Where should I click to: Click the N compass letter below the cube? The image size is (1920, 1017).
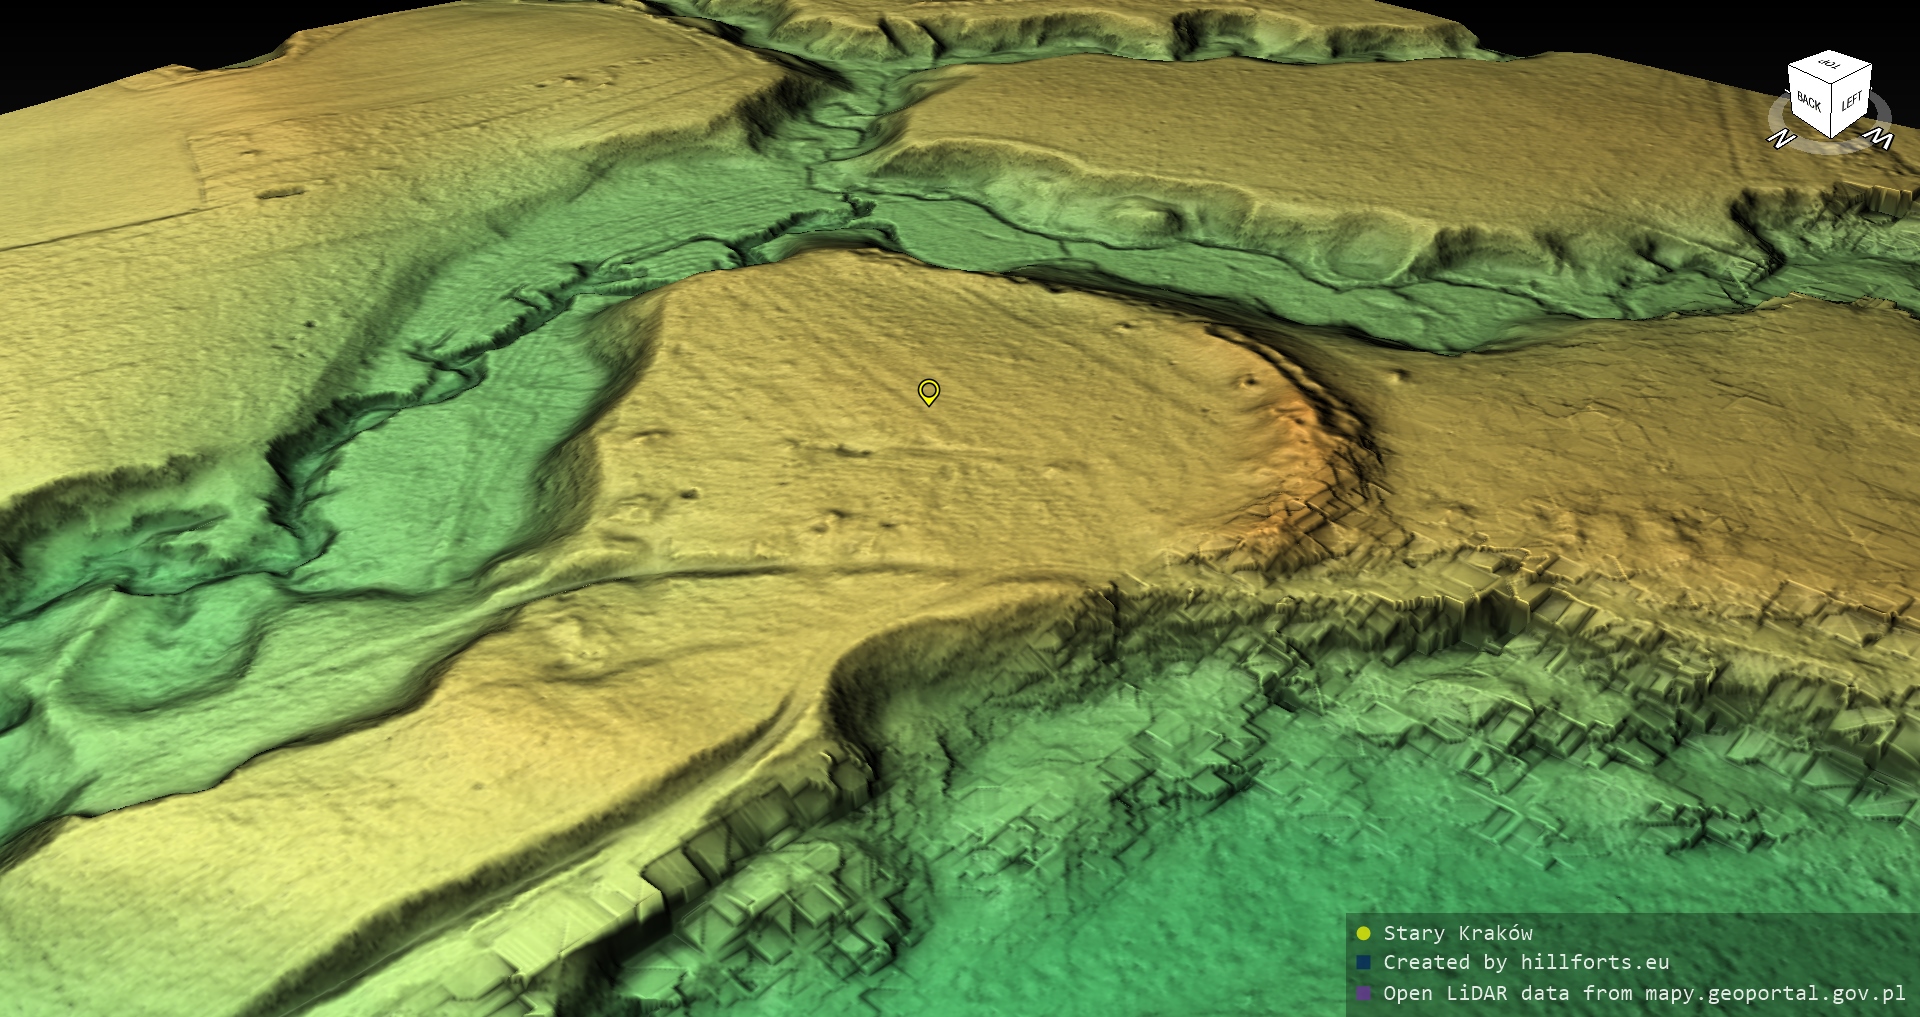pyautogui.click(x=1780, y=139)
